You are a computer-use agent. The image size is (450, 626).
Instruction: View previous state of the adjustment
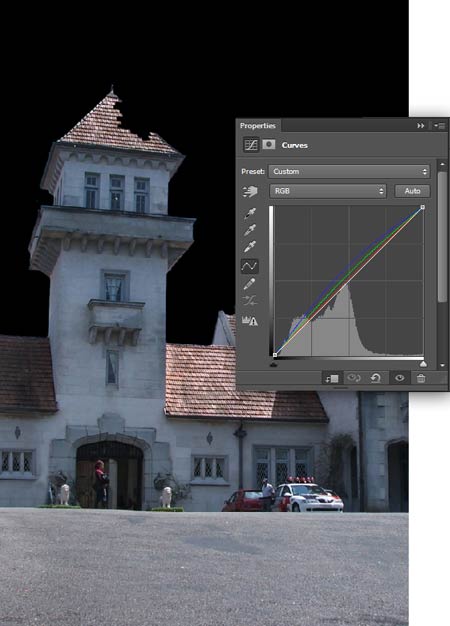click(x=354, y=378)
